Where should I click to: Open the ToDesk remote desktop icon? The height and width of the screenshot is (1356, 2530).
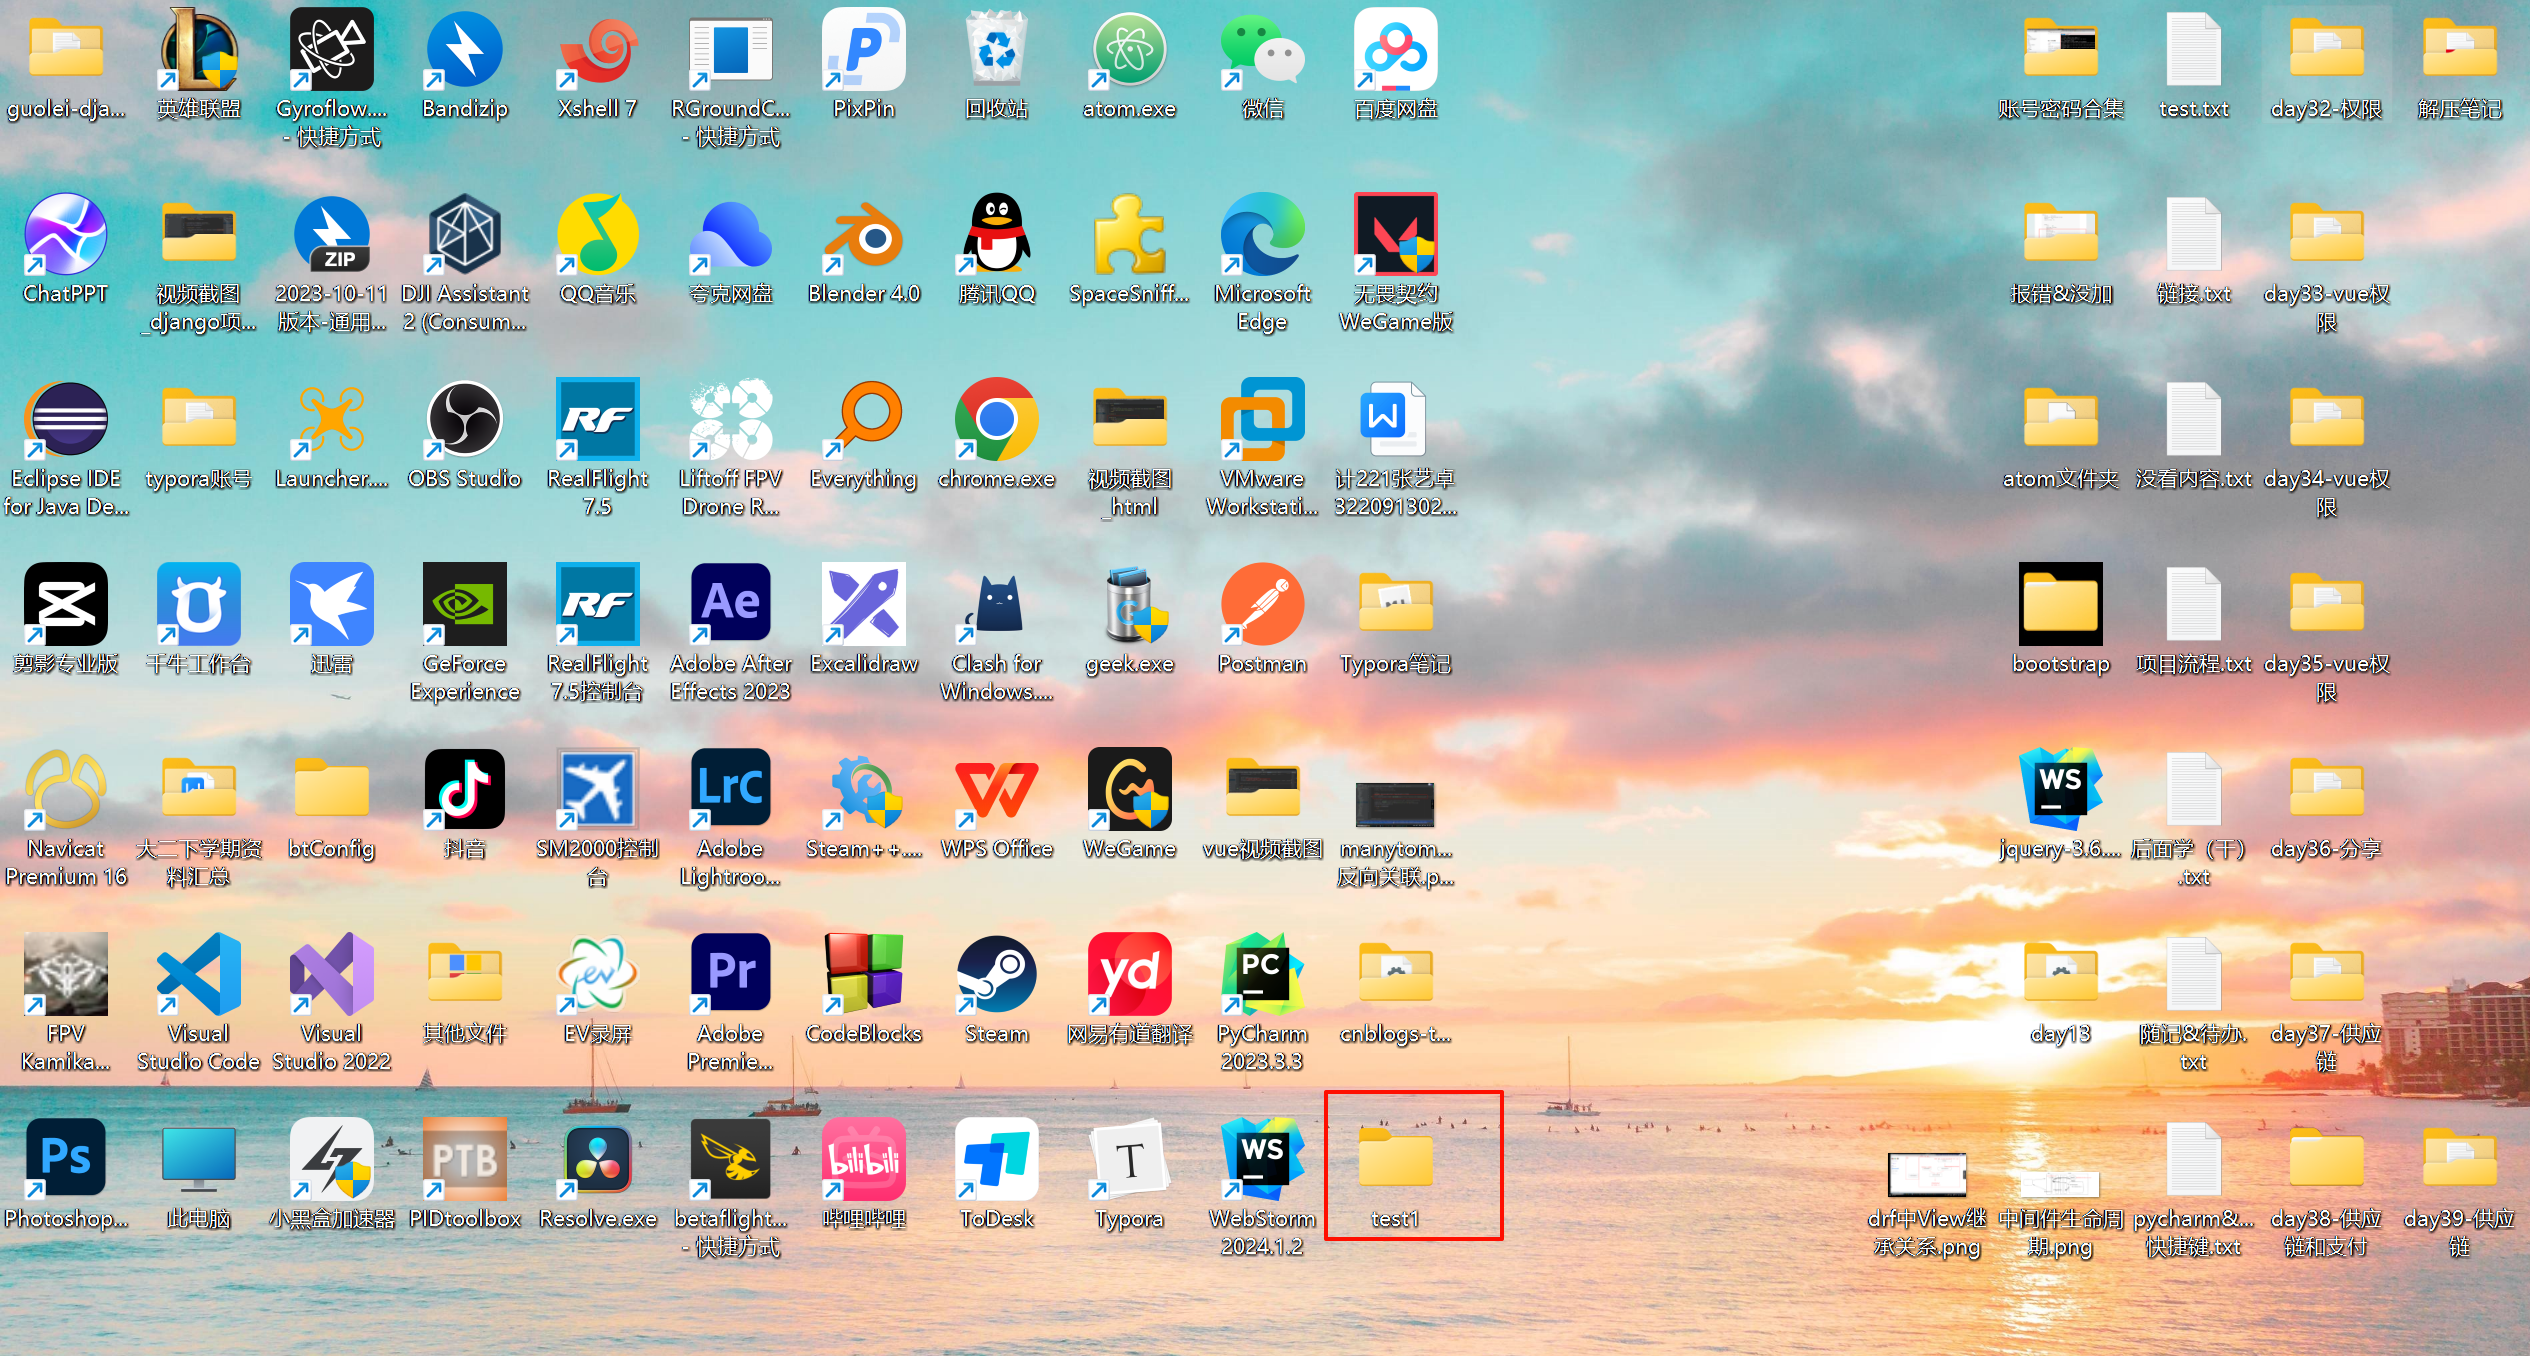click(997, 1160)
